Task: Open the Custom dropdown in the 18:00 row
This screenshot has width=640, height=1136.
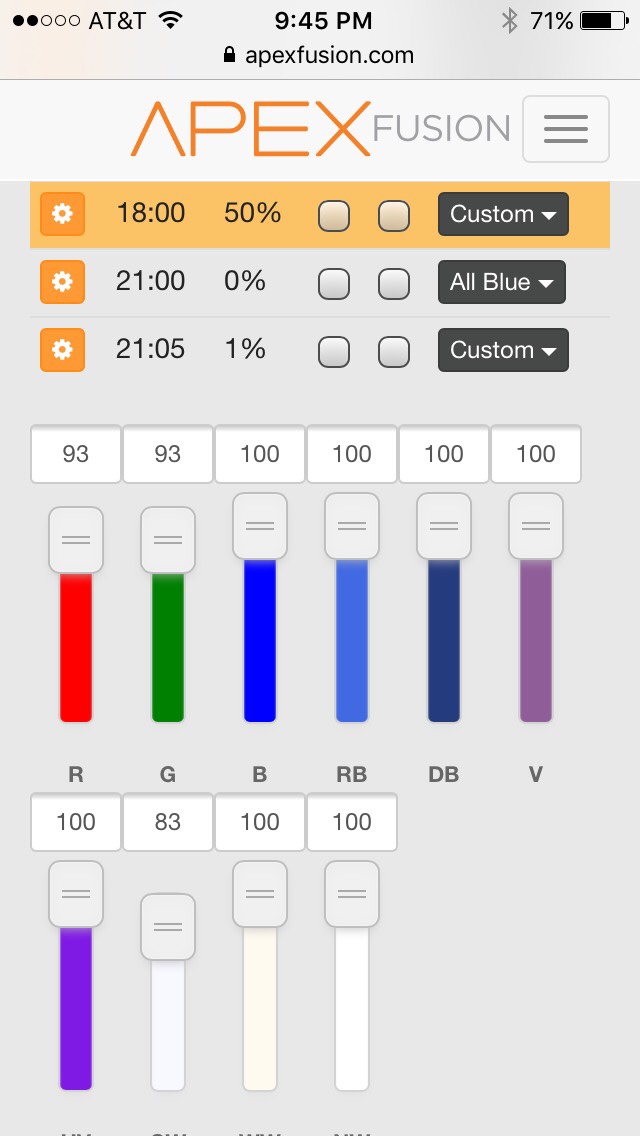Action: click(x=503, y=214)
